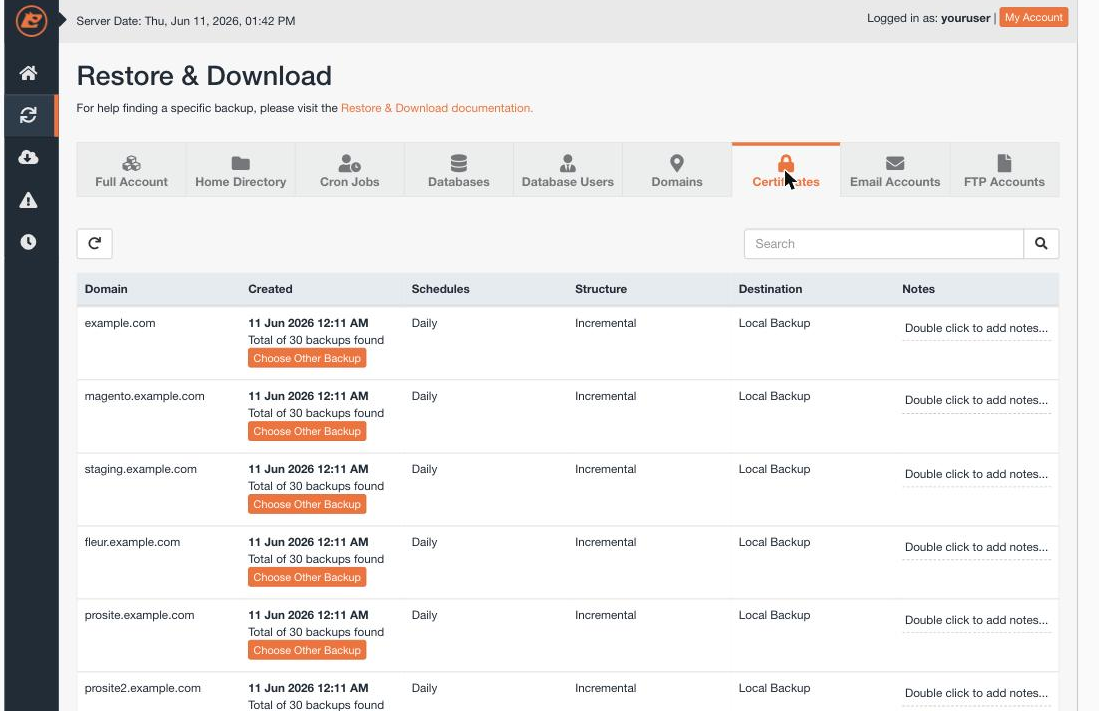Click the My Account button
Screen dimensions: 1099x711
point(1033,18)
